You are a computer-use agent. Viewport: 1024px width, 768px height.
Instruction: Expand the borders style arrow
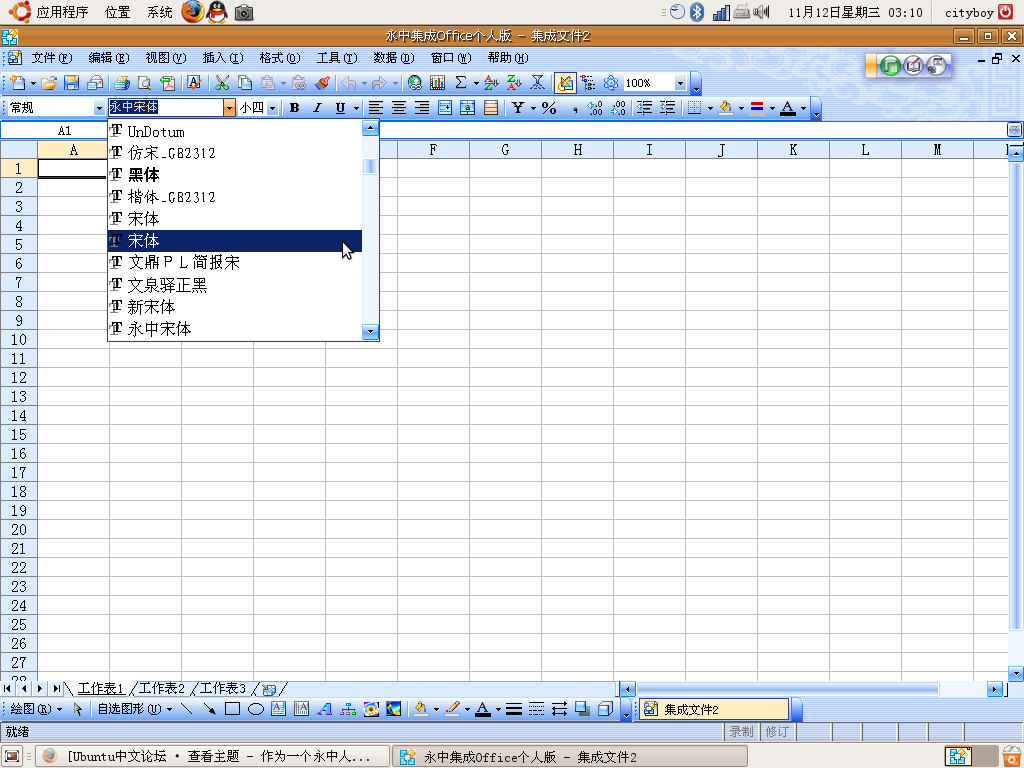coord(710,108)
